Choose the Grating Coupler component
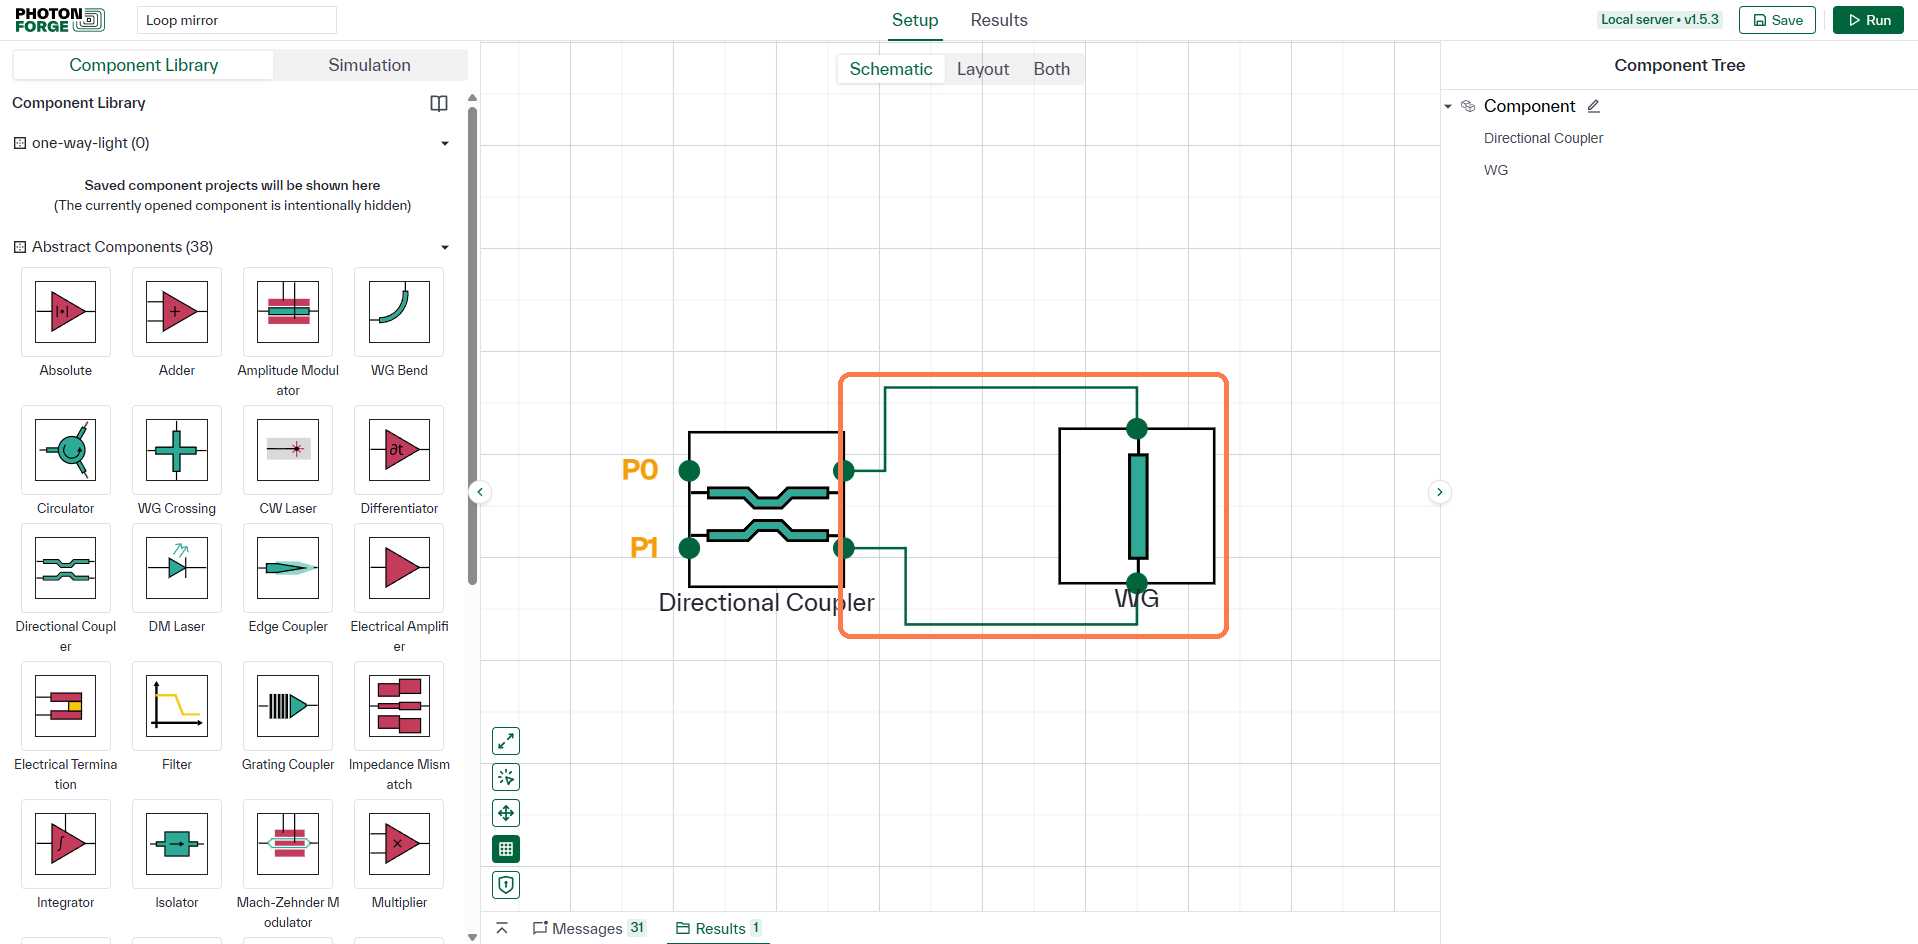The height and width of the screenshot is (944, 1918). coord(288,706)
